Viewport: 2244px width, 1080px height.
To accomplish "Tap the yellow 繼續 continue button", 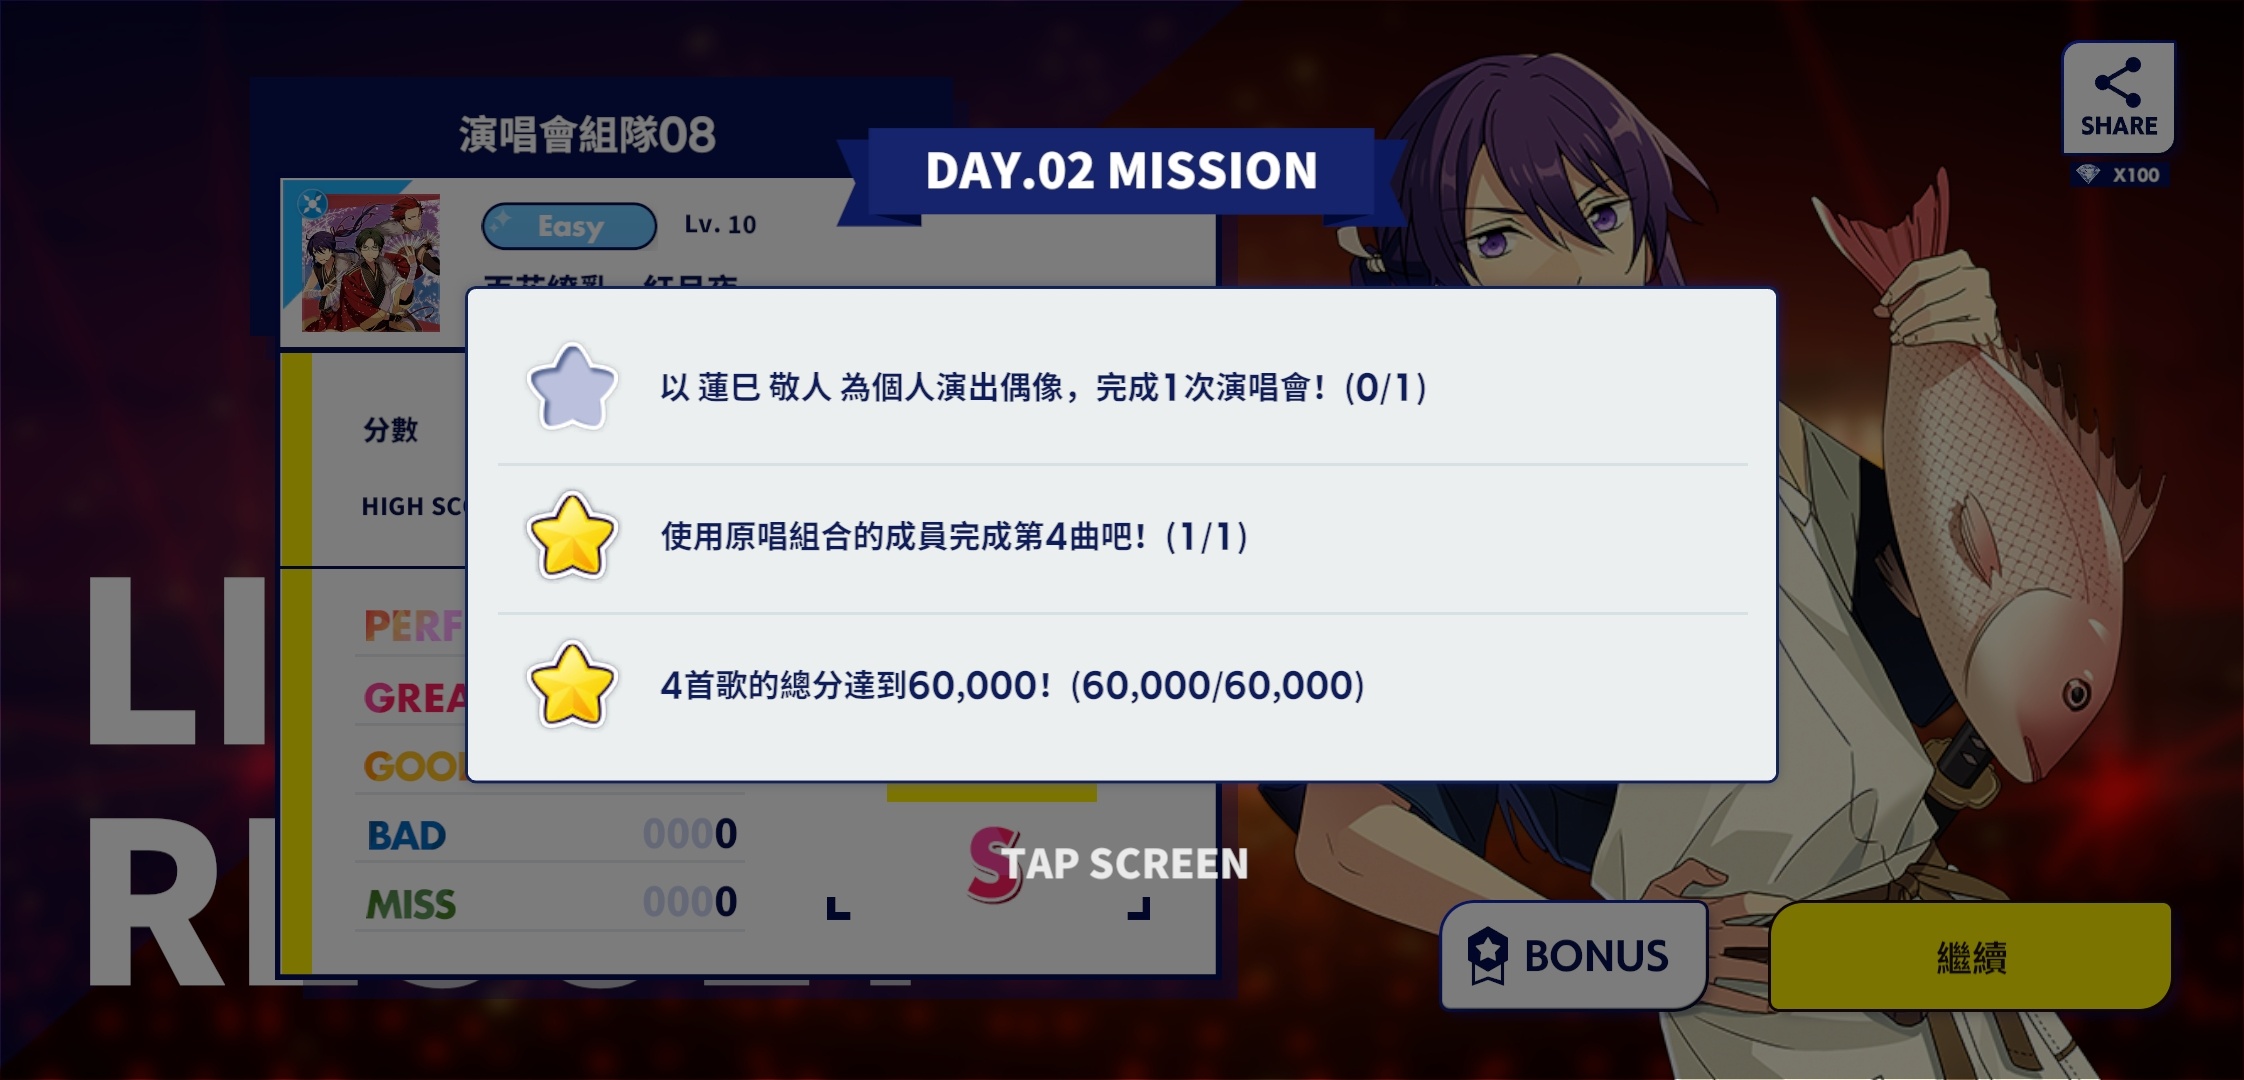I will (x=1970, y=957).
